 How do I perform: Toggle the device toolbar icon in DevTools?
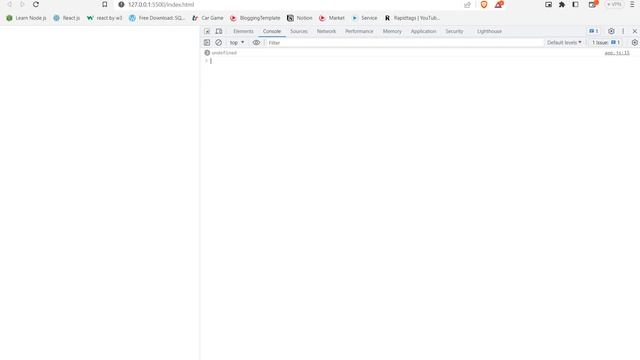pos(219,31)
